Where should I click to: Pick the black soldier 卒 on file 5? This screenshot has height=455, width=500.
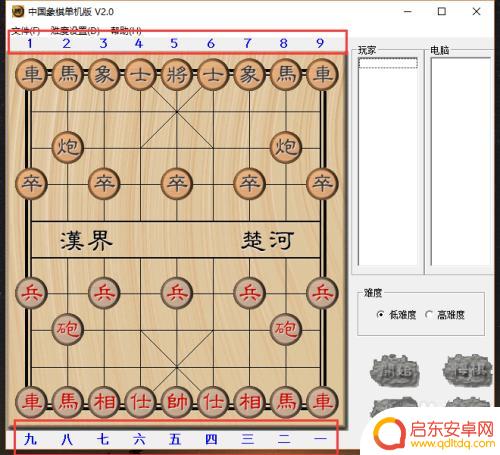[177, 184]
